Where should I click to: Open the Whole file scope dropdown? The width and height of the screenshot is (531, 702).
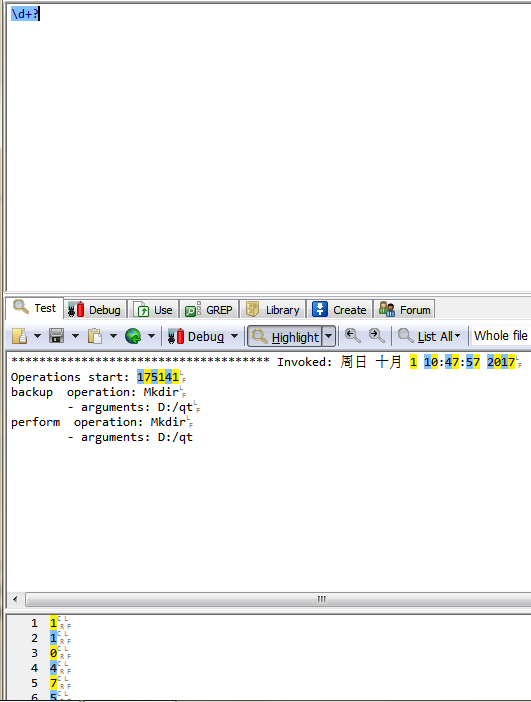[x=501, y=336]
